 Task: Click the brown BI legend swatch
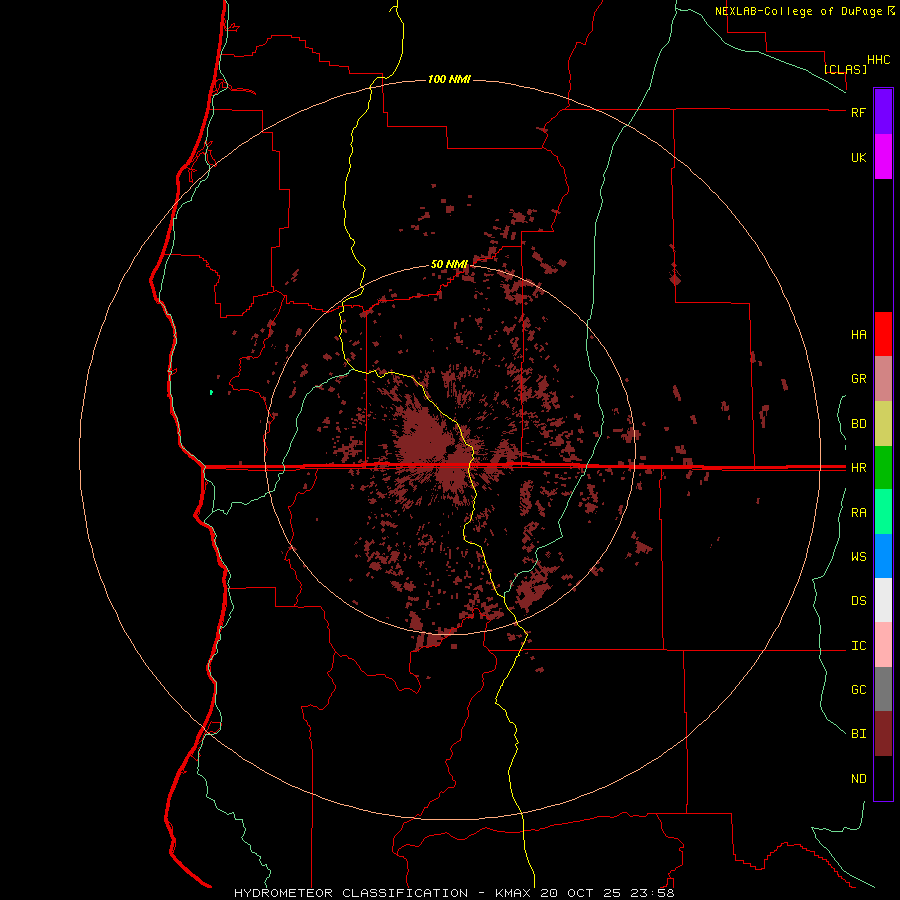pos(883,734)
